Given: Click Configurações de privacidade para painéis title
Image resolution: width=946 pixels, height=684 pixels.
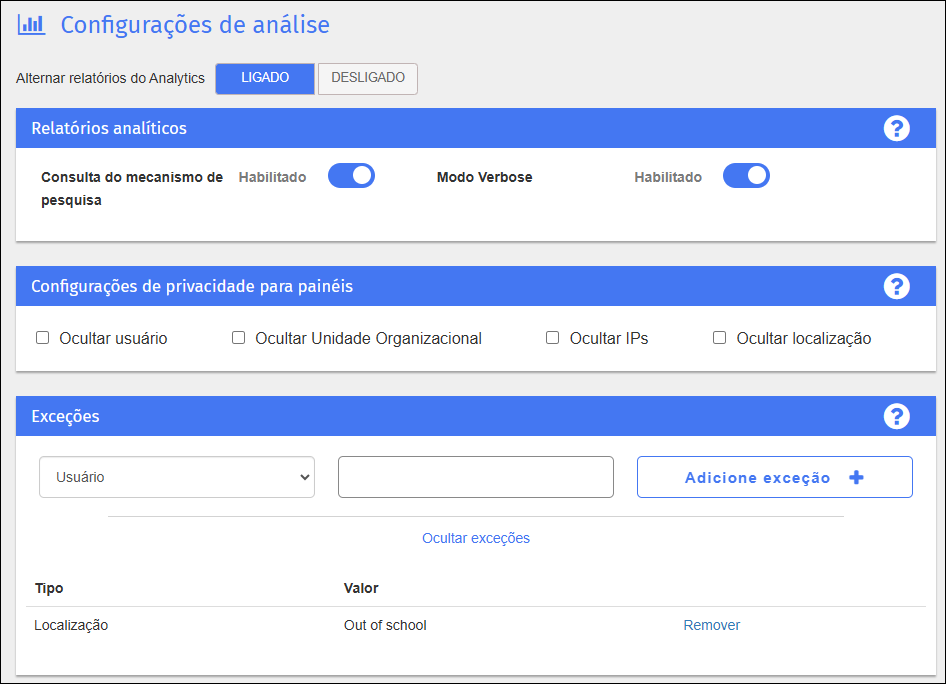Looking at the screenshot, I should point(192,286).
